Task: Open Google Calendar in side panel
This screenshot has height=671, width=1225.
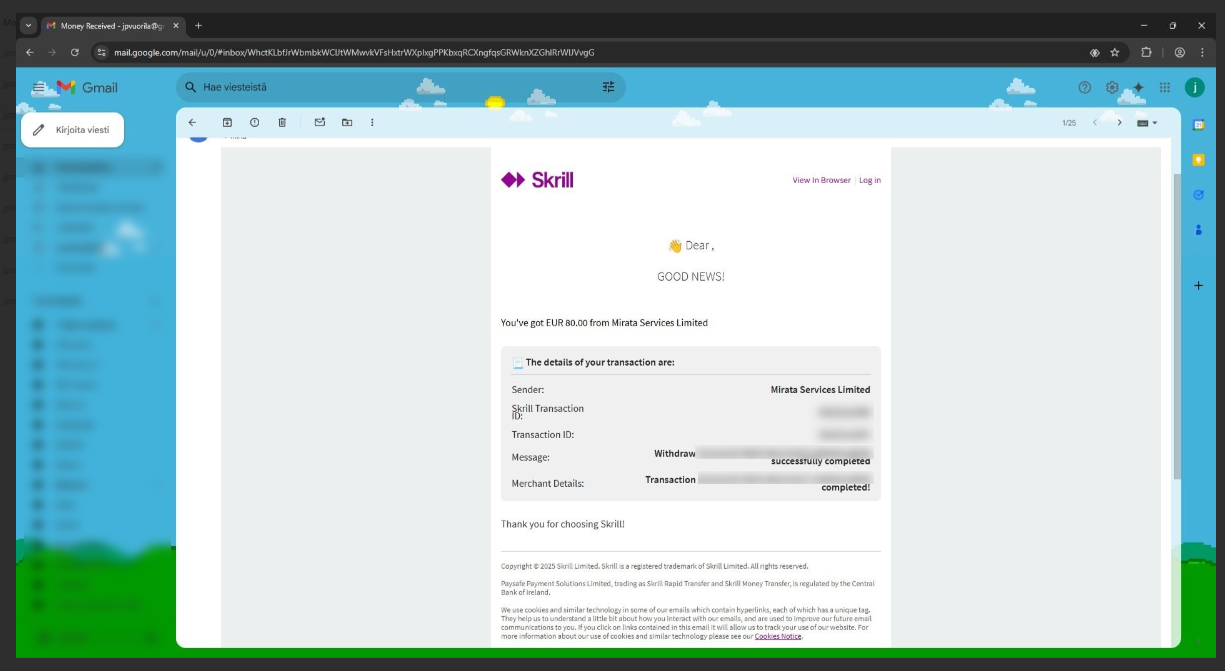Action: click(1198, 125)
